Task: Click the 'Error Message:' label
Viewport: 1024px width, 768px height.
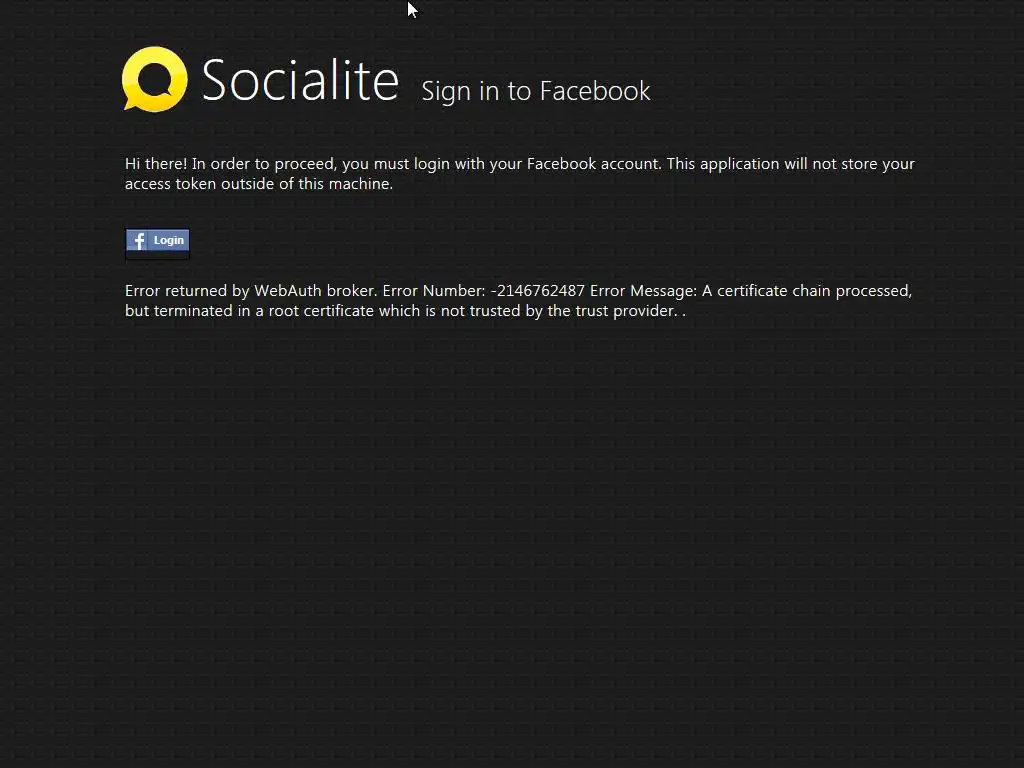Action: click(643, 291)
